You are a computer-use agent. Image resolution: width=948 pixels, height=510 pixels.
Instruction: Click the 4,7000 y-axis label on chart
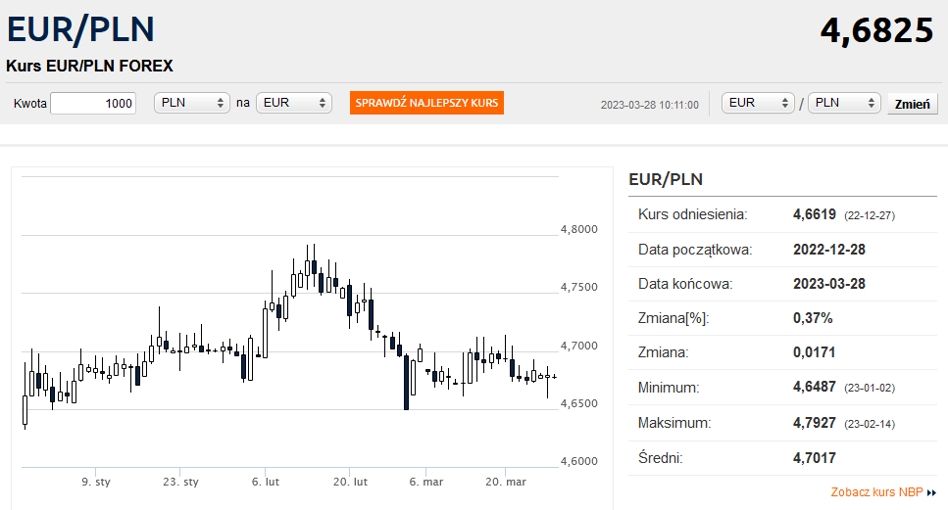579,346
